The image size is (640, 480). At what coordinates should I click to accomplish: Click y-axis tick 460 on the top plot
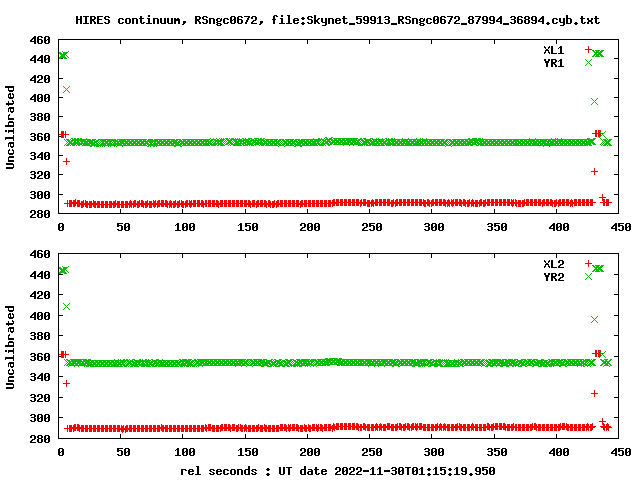point(40,40)
